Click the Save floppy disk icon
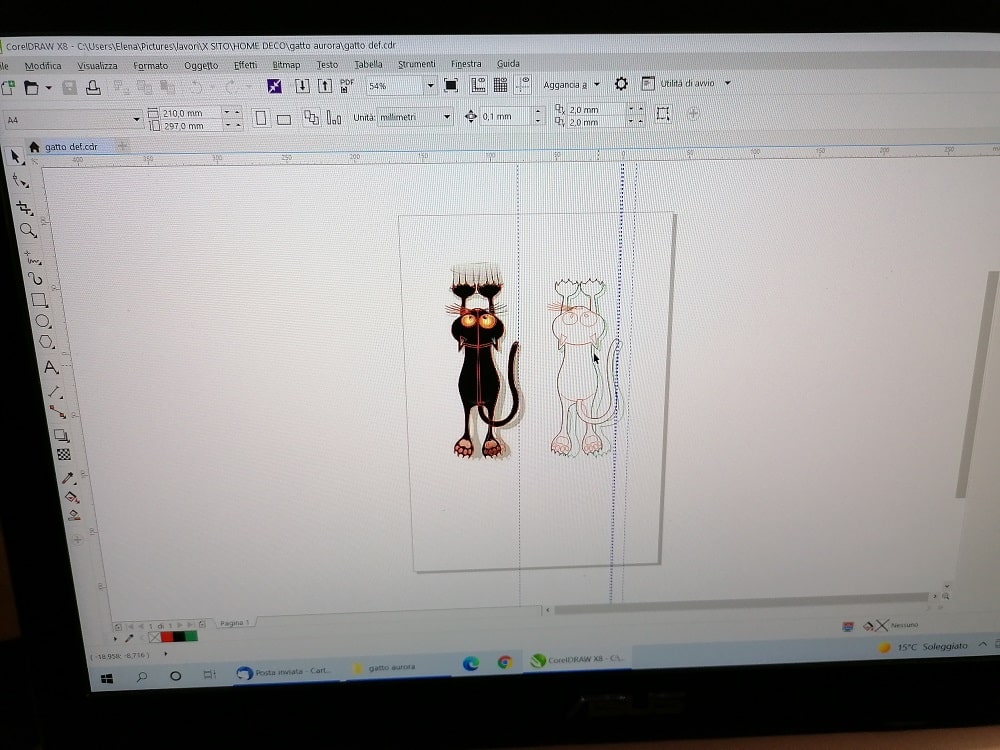Viewport: 1000px width, 750px height. coord(70,87)
